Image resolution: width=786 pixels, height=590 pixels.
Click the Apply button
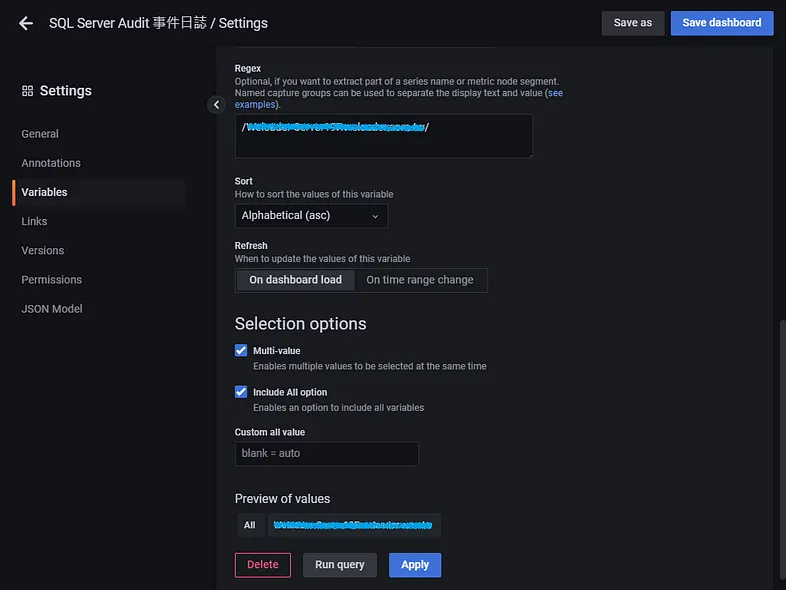415,565
